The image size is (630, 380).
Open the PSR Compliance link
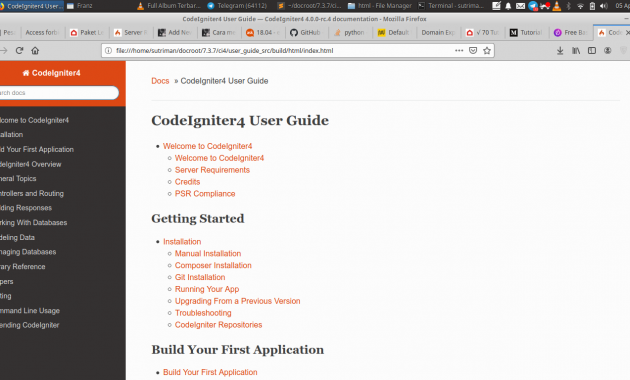tap(205, 194)
